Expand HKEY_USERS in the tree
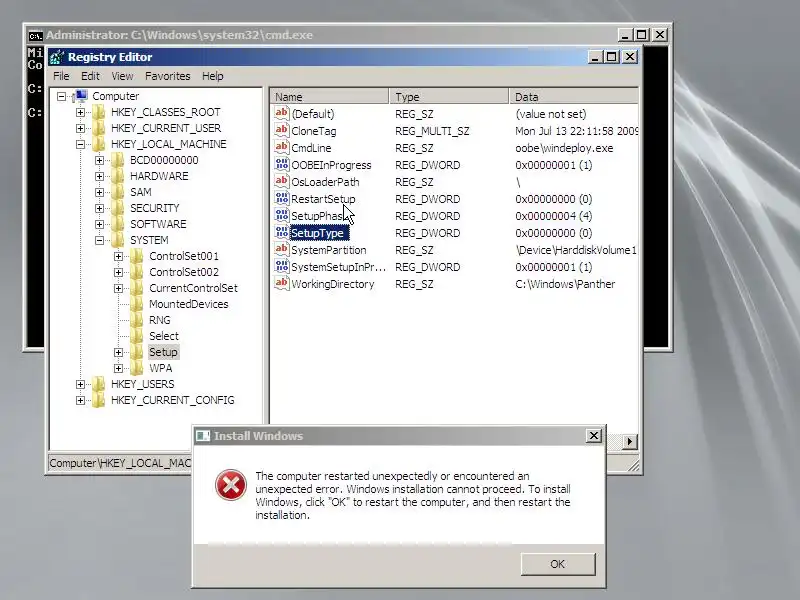The height and width of the screenshot is (600, 800). (x=81, y=384)
